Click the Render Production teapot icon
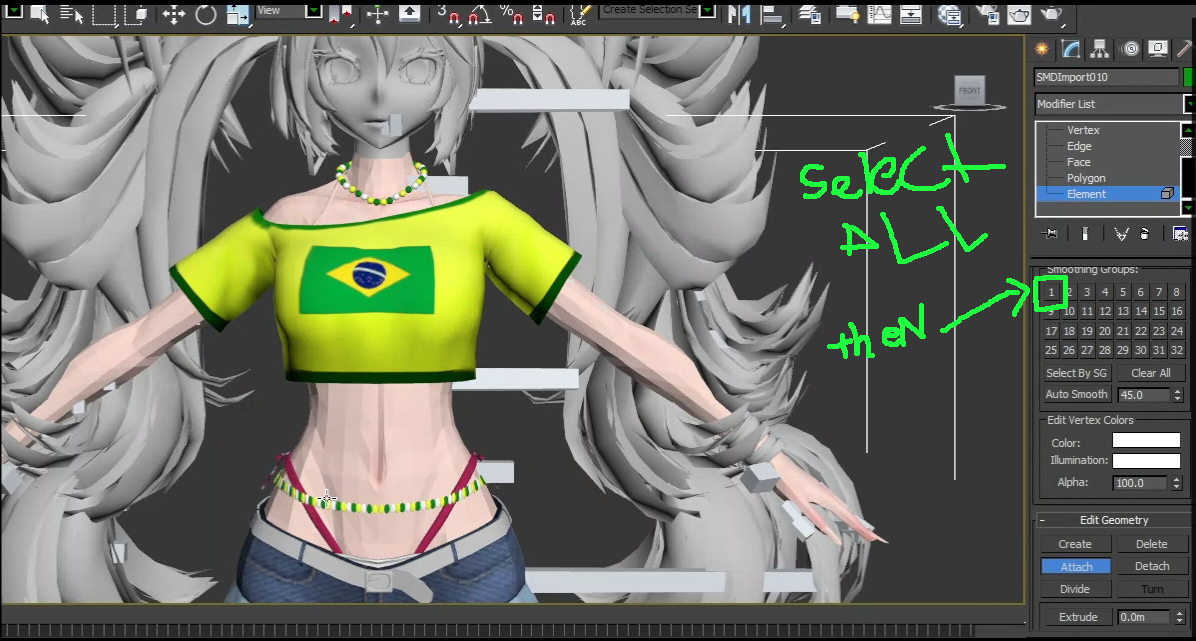 pyautogui.click(x=1053, y=13)
